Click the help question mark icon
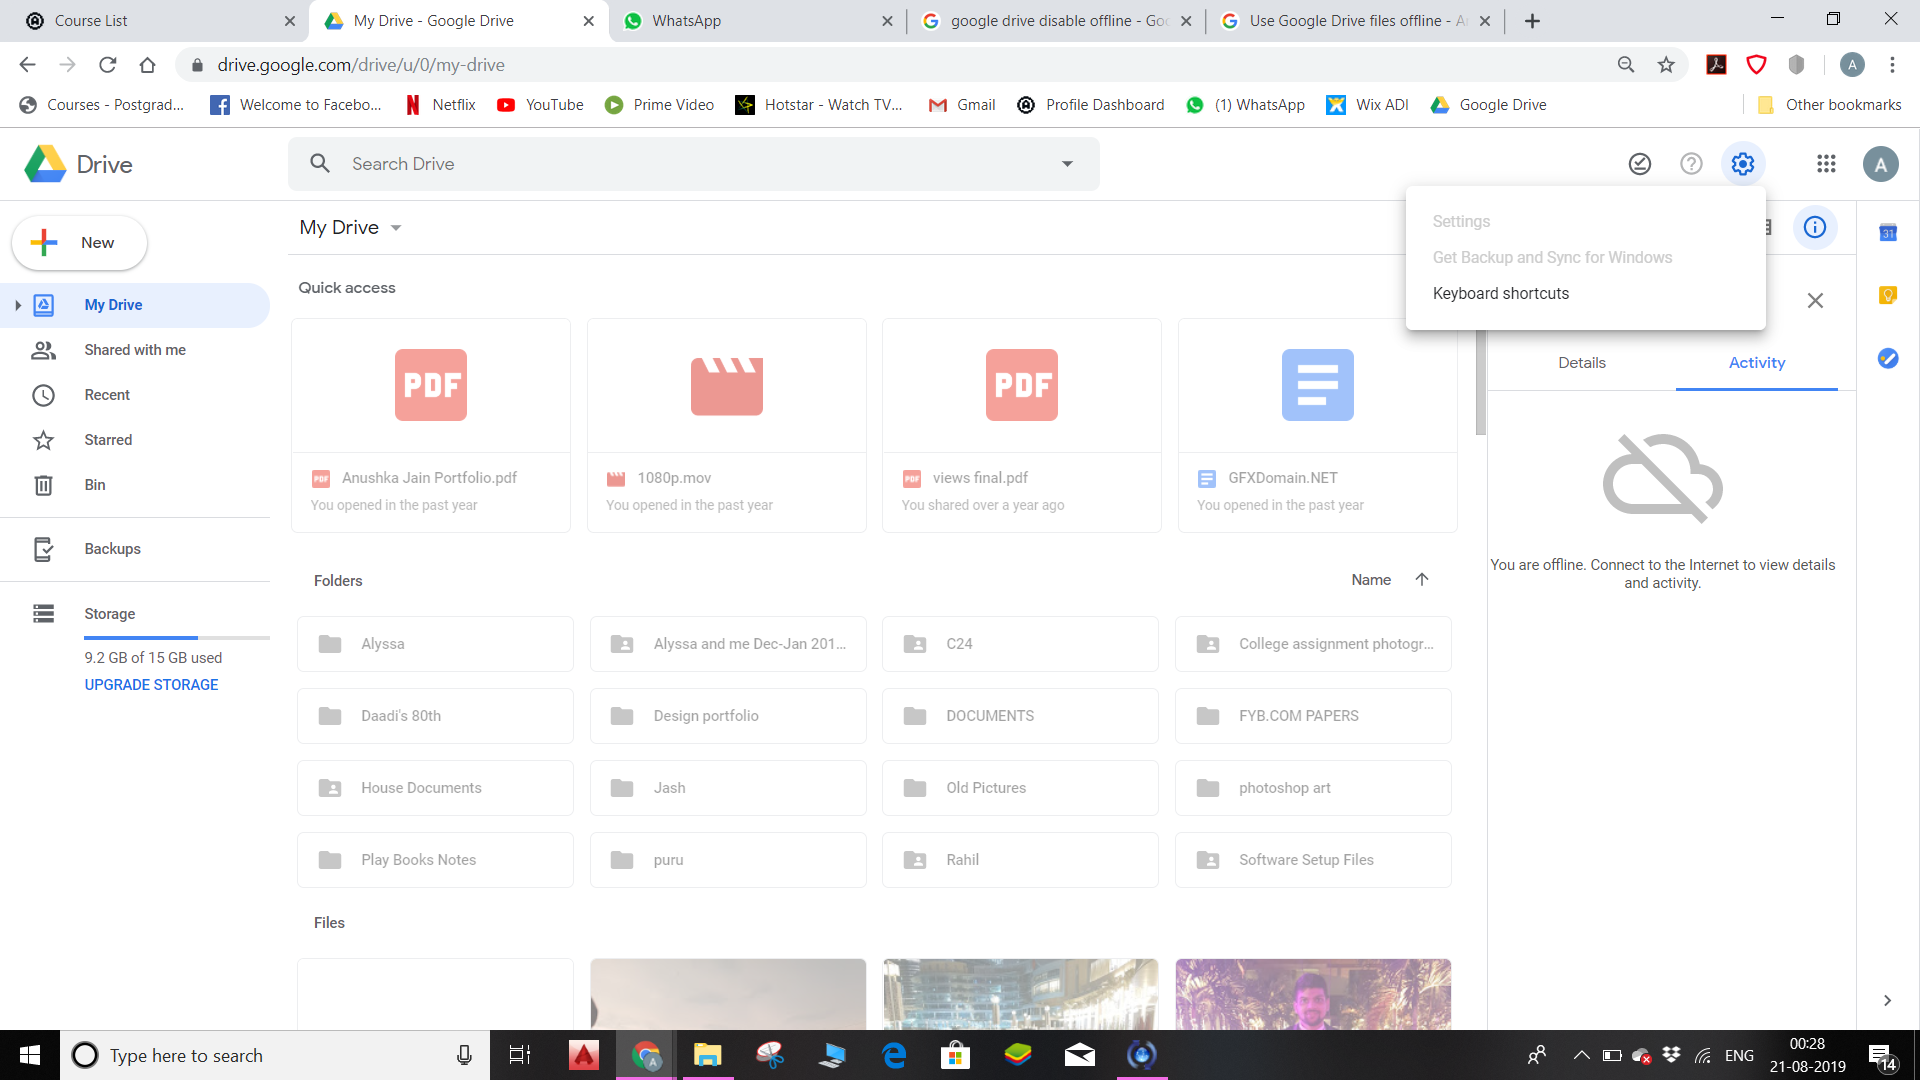The image size is (1920, 1080). (1692, 164)
